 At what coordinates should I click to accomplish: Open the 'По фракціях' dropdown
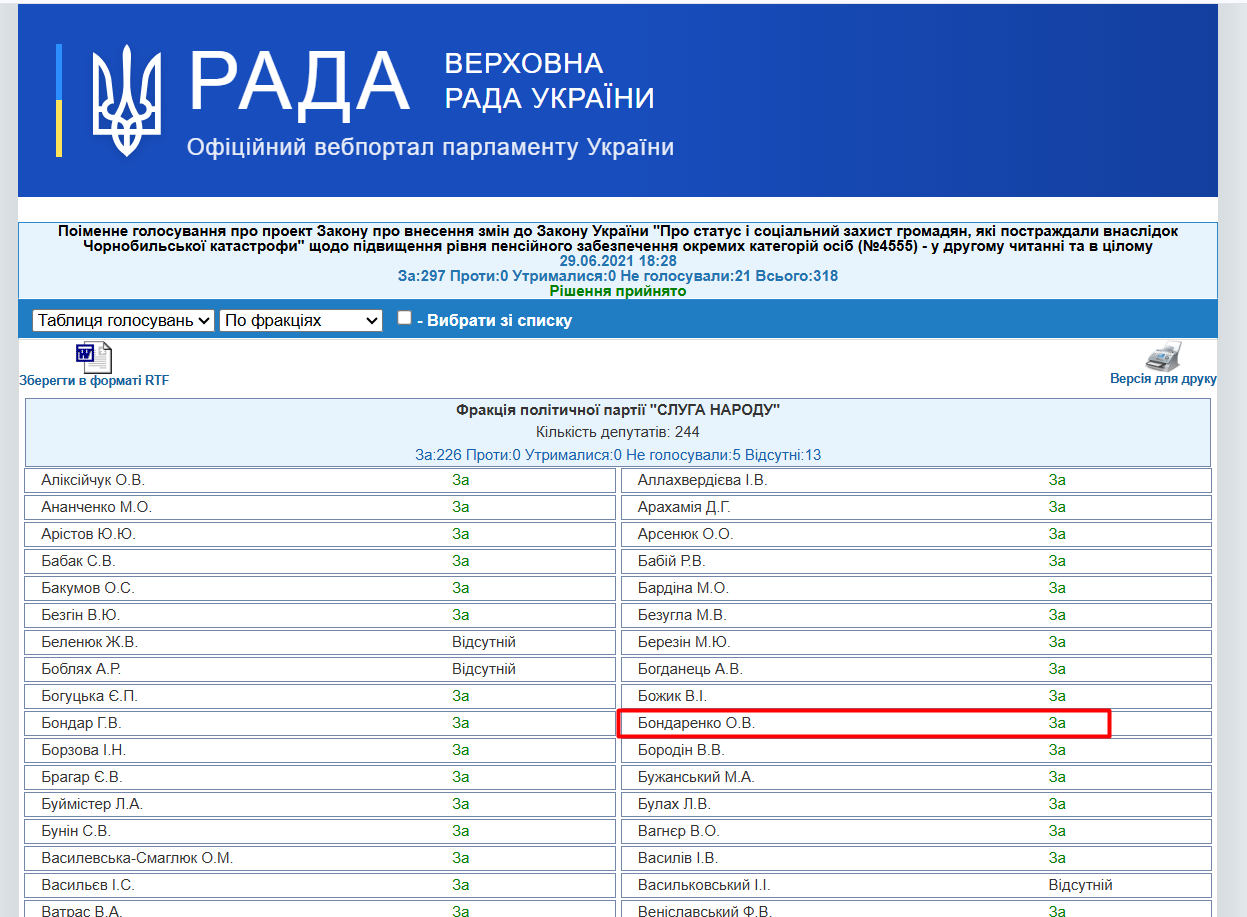point(301,320)
